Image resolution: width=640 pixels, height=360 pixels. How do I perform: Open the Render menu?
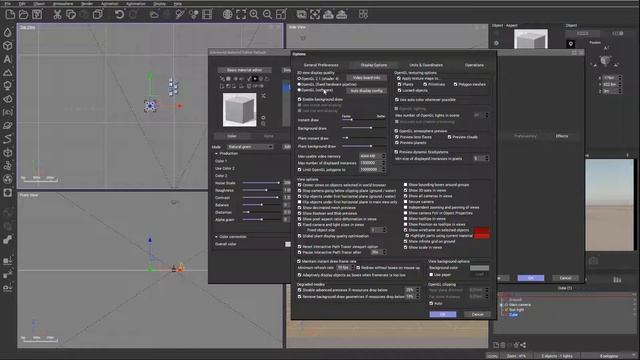(87, 4)
